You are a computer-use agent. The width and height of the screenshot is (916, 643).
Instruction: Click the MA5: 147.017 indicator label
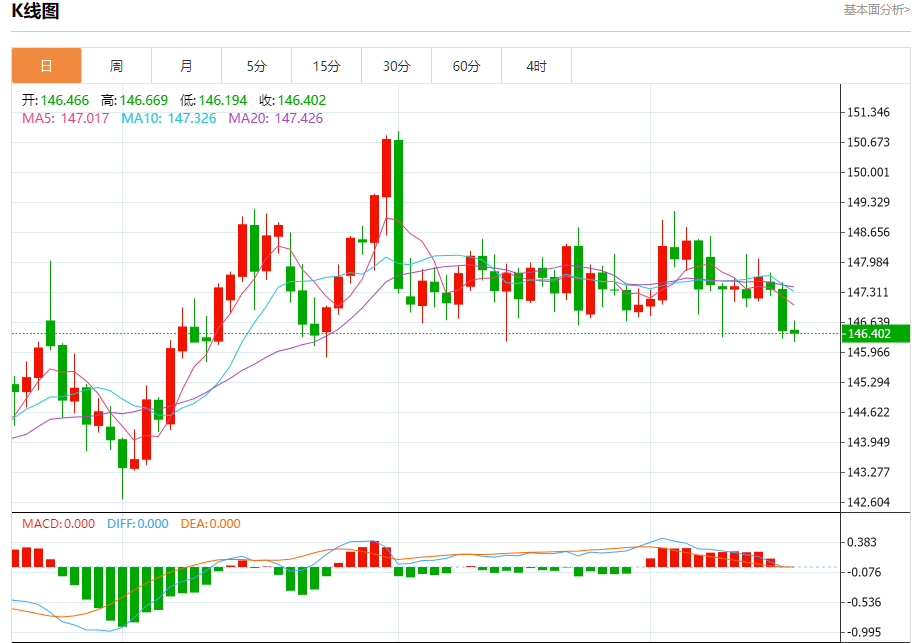67,118
